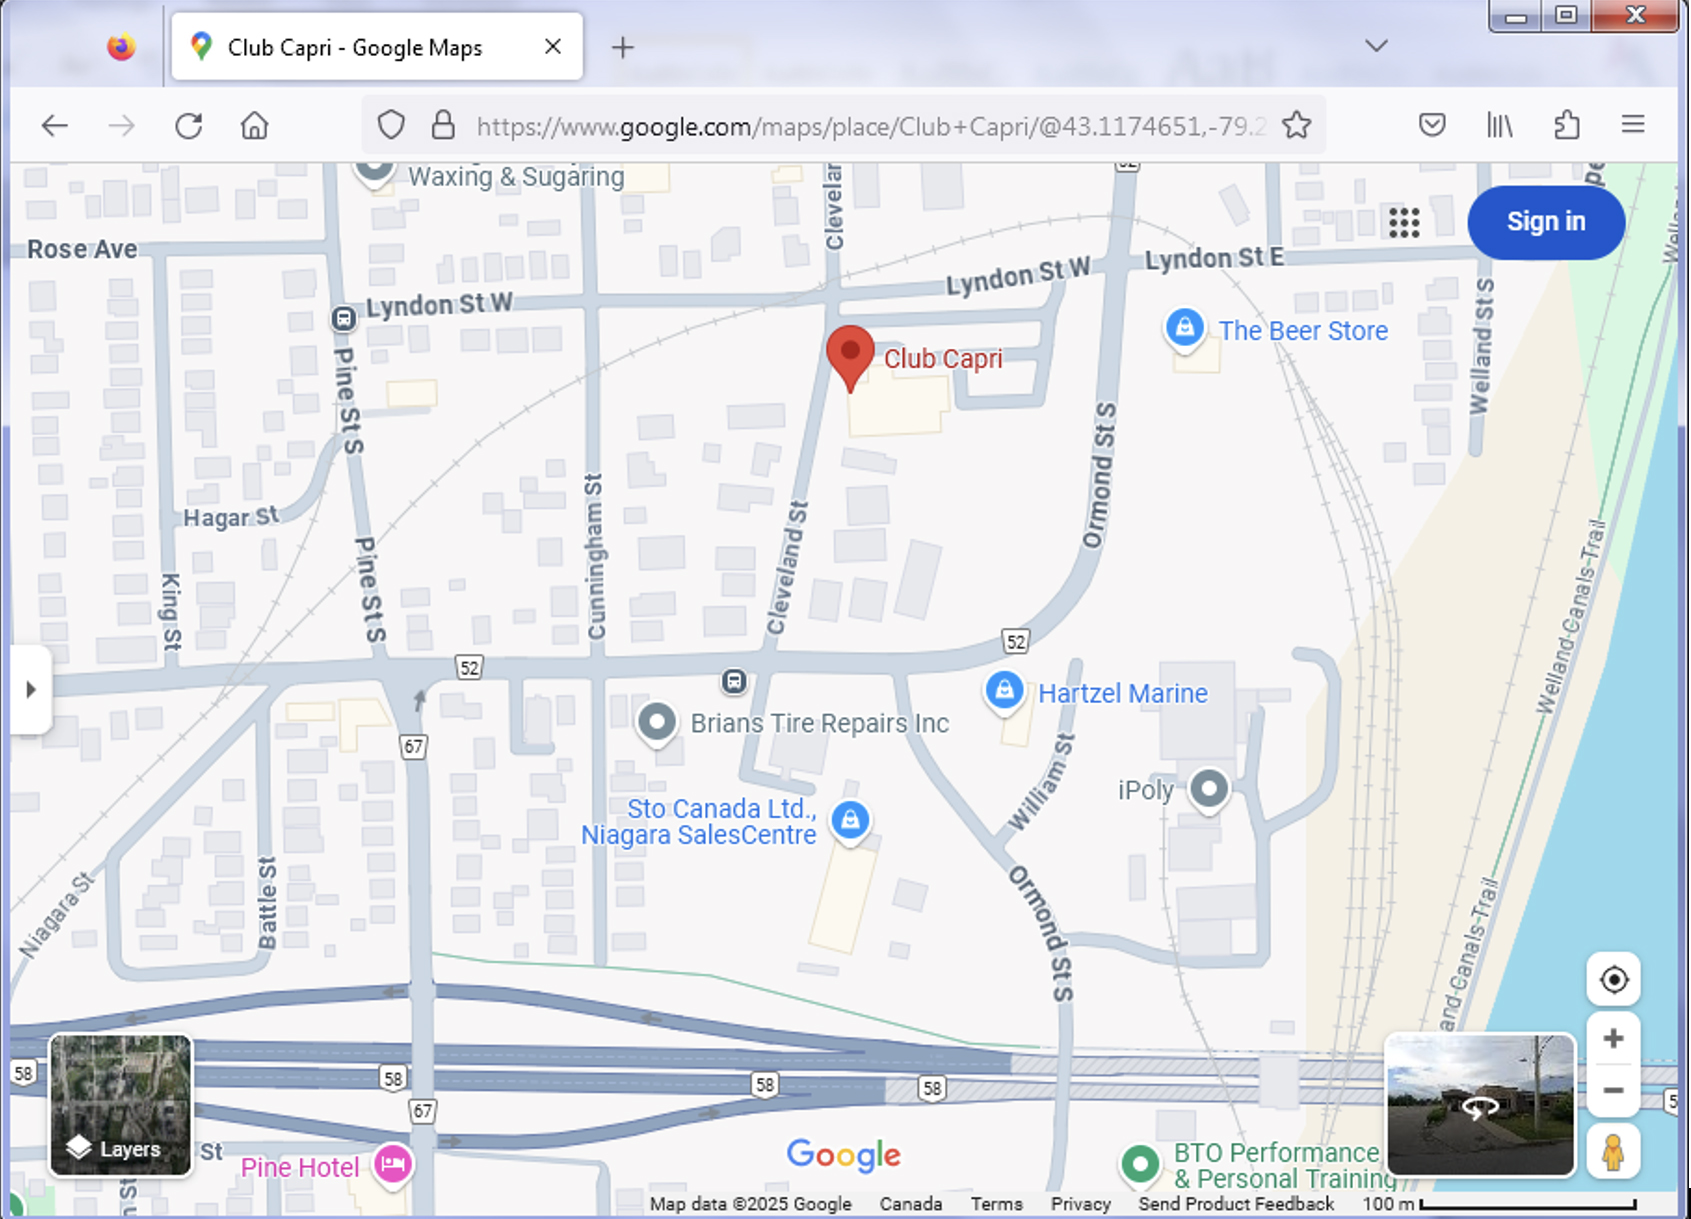Click the BTO Performance green marker

[1140, 1164]
